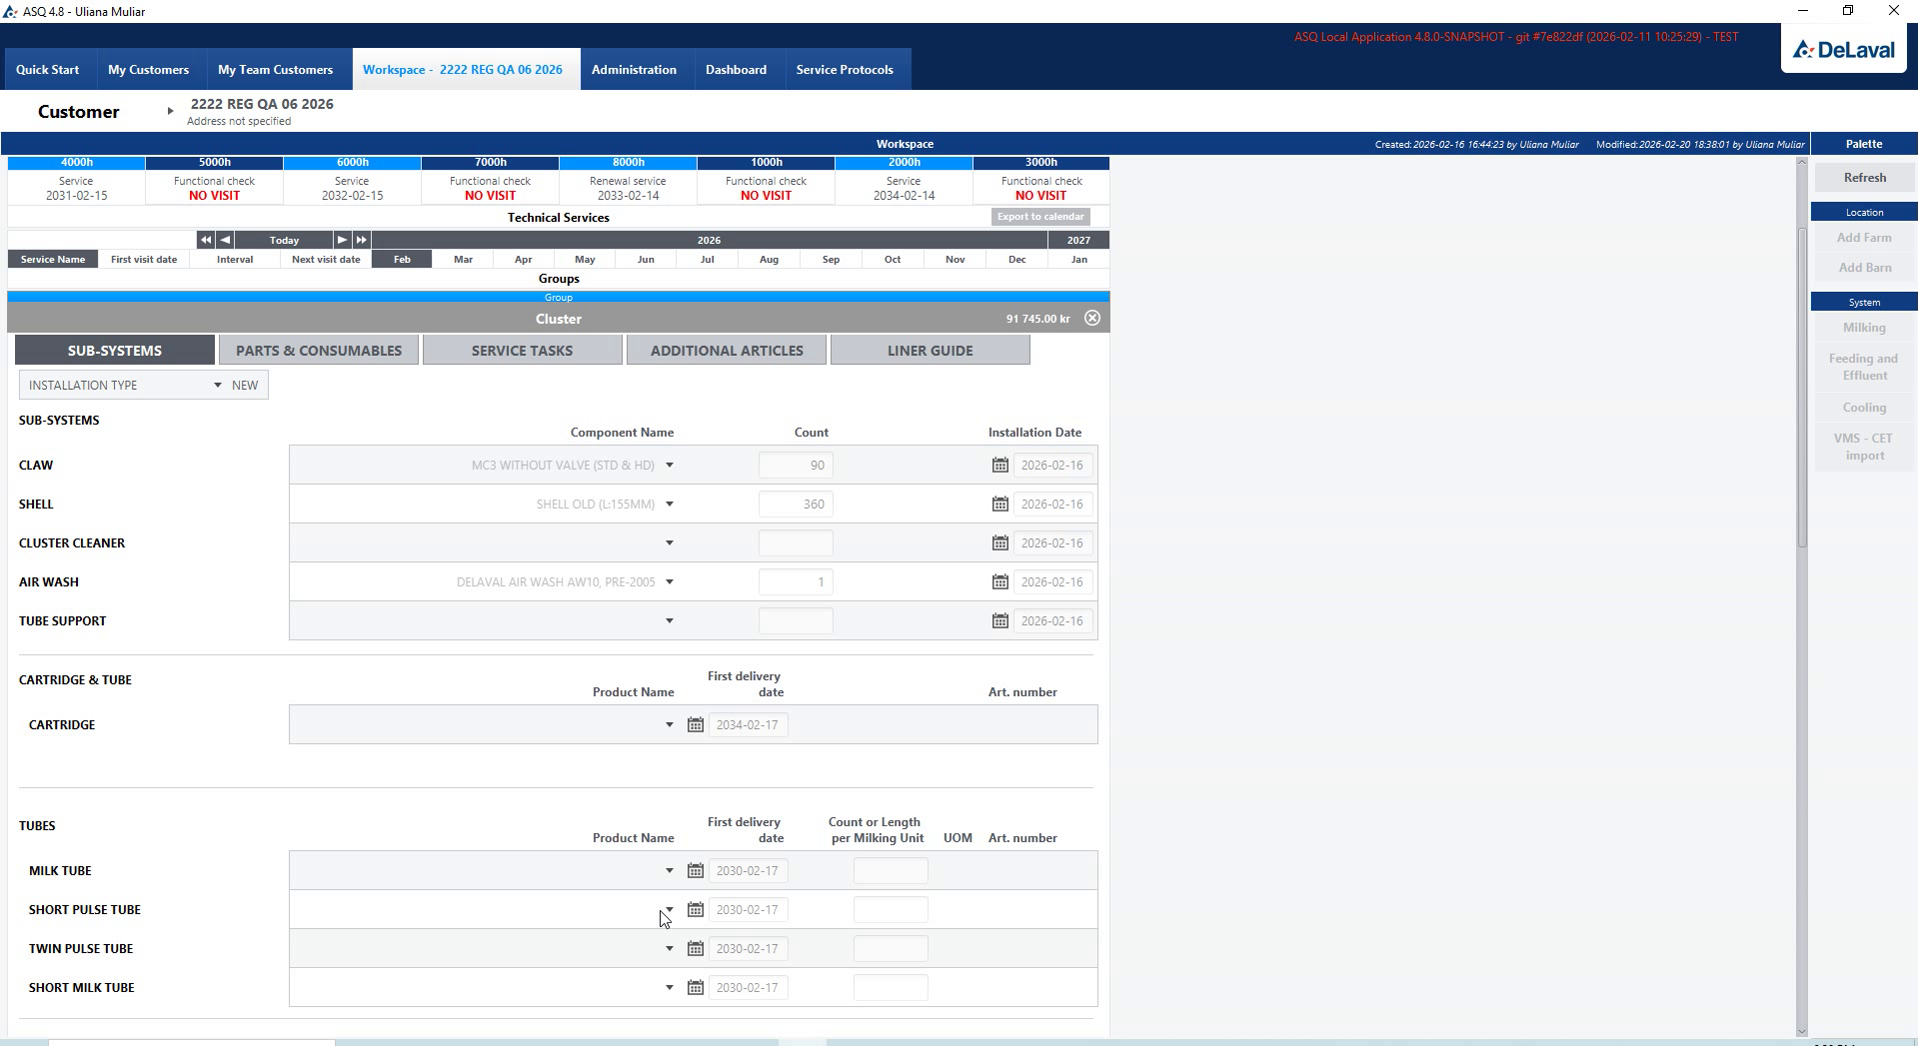The image size is (1918, 1046).
Task: Open calendar icon for CARTRIDGE delivery date
Action: pyautogui.click(x=695, y=725)
